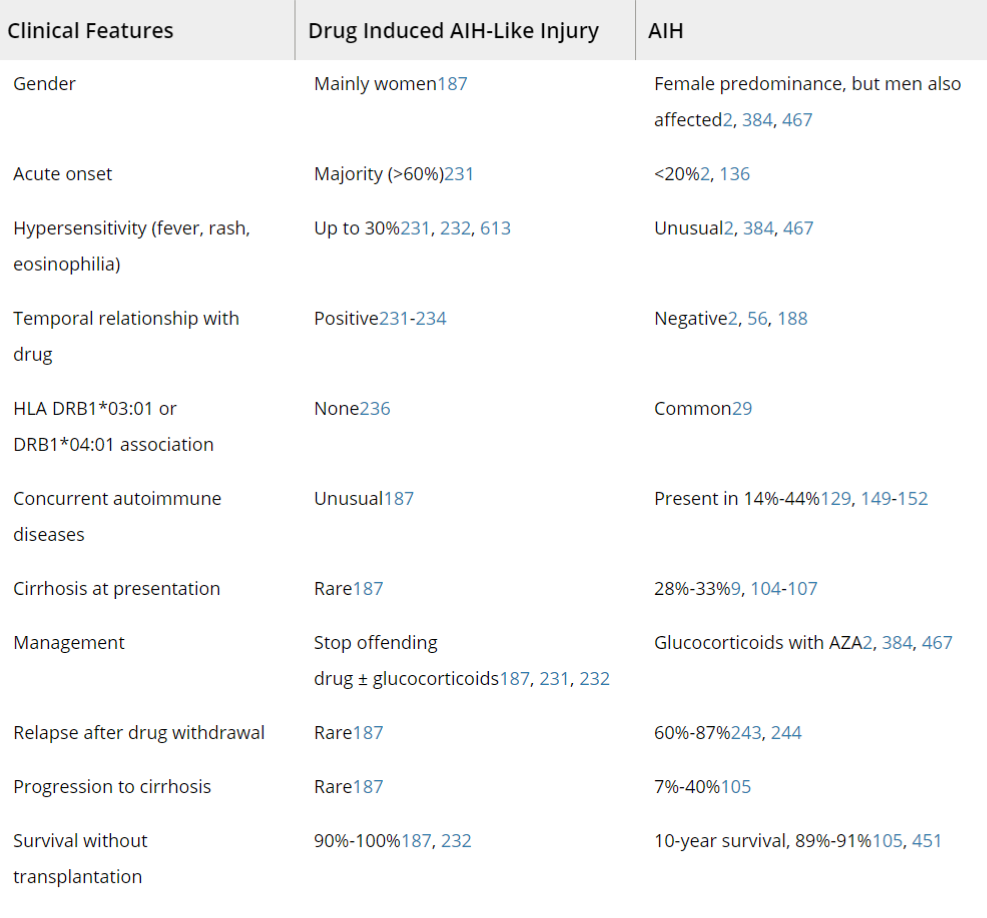This screenshot has height=918, width=987.
Task: Open reference 231-234 beside Positive
Action: click(412, 319)
